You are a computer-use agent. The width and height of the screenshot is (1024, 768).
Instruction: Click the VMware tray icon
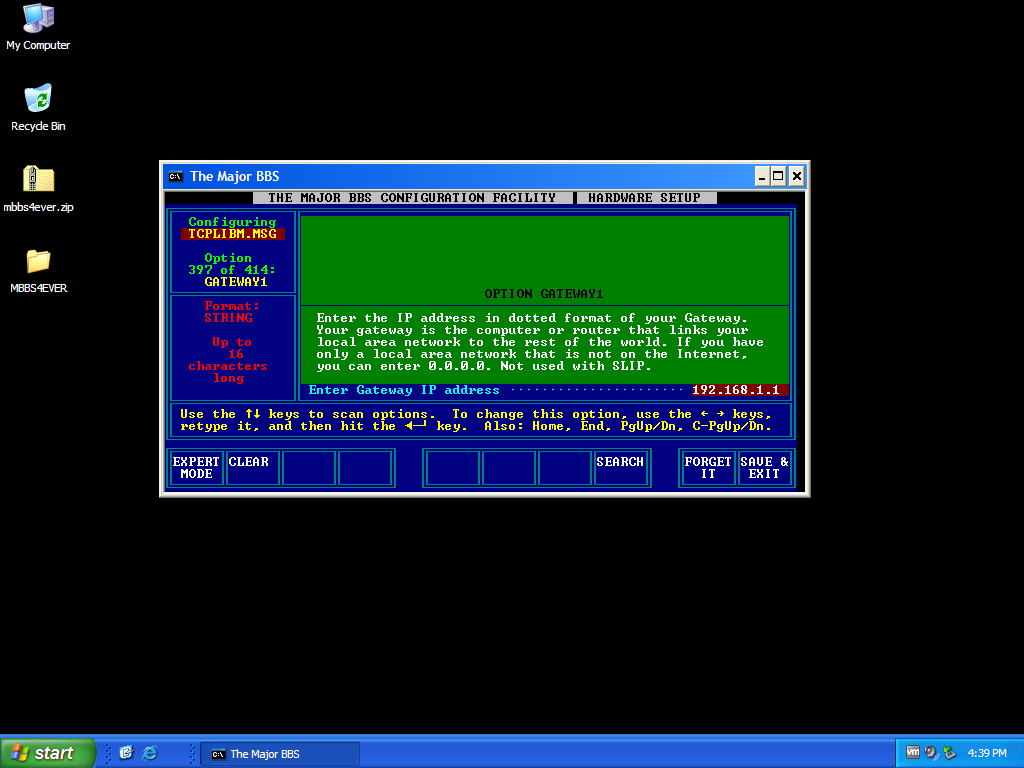[912, 753]
